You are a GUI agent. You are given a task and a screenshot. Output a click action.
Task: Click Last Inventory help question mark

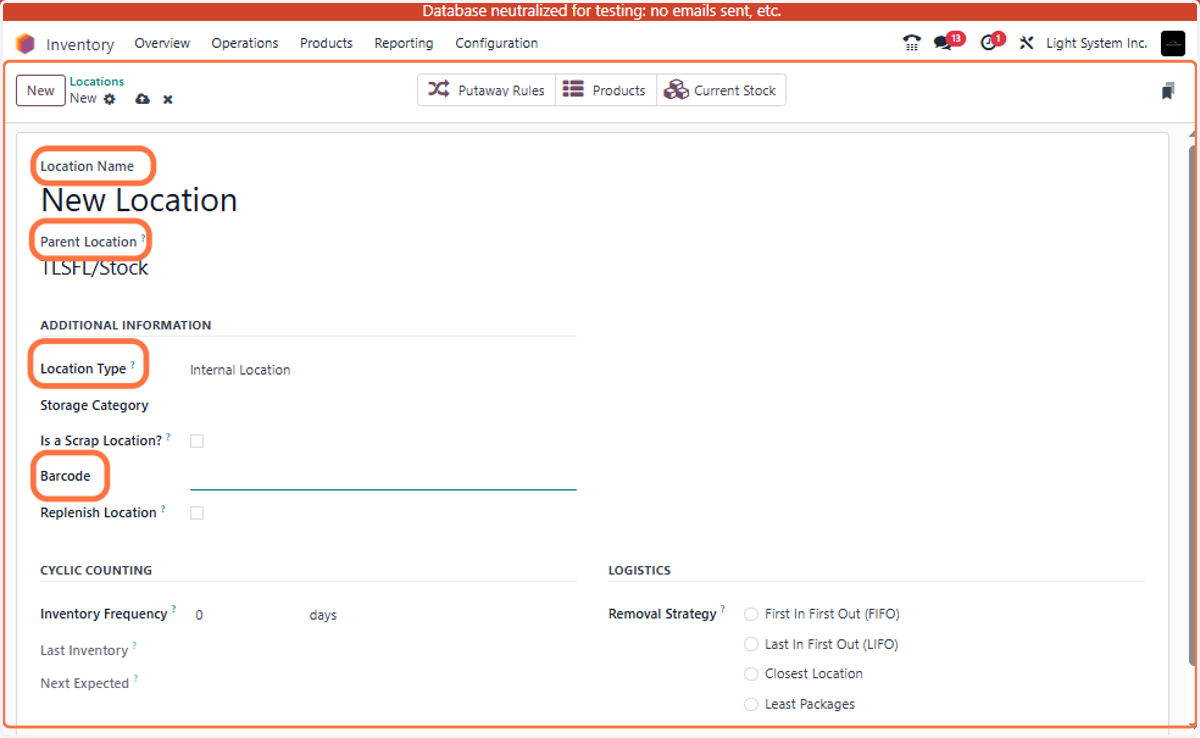(x=135, y=646)
